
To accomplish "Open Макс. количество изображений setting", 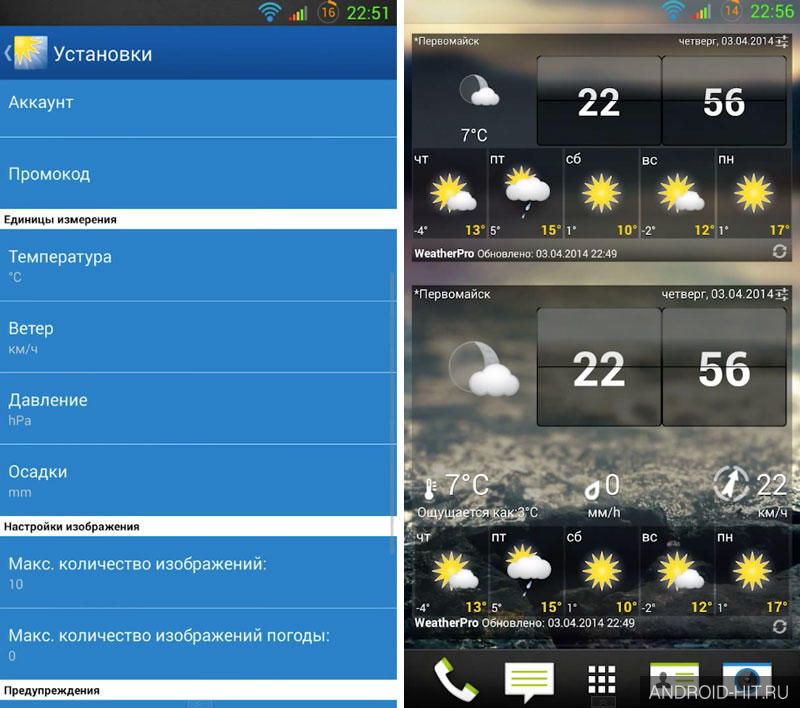I will (x=198, y=572).
